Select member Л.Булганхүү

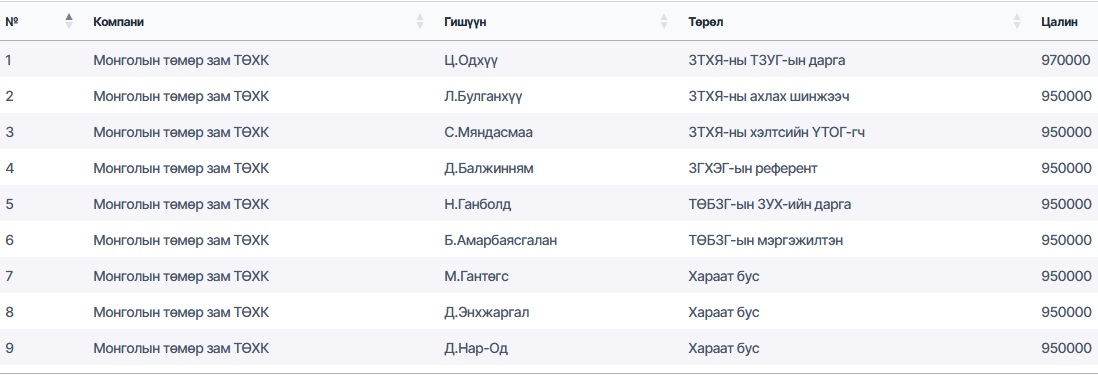483,97
